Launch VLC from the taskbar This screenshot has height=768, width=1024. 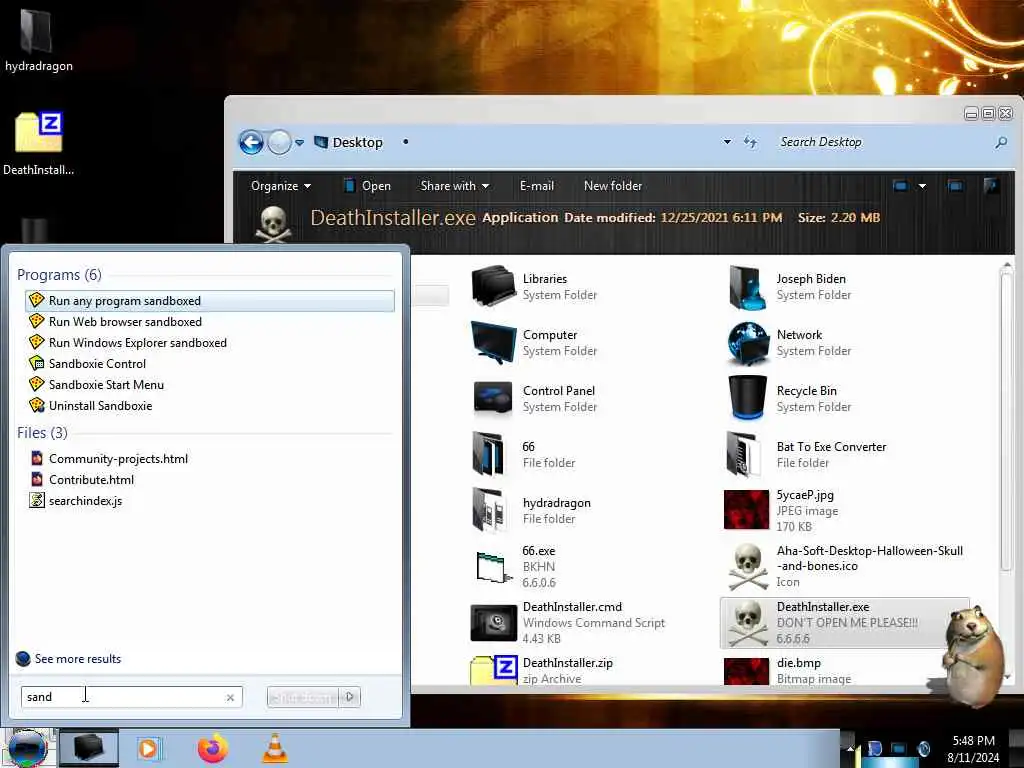[x=275, y=748]
